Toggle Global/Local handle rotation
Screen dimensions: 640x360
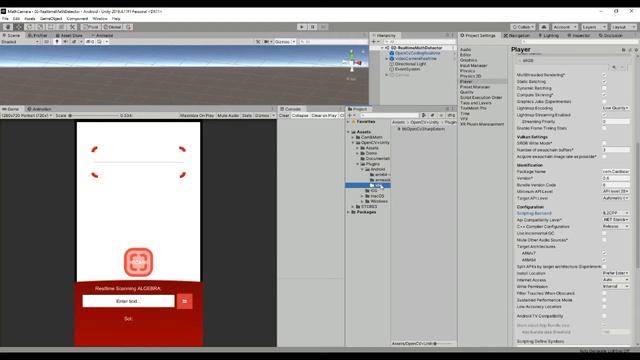[112, 27]
